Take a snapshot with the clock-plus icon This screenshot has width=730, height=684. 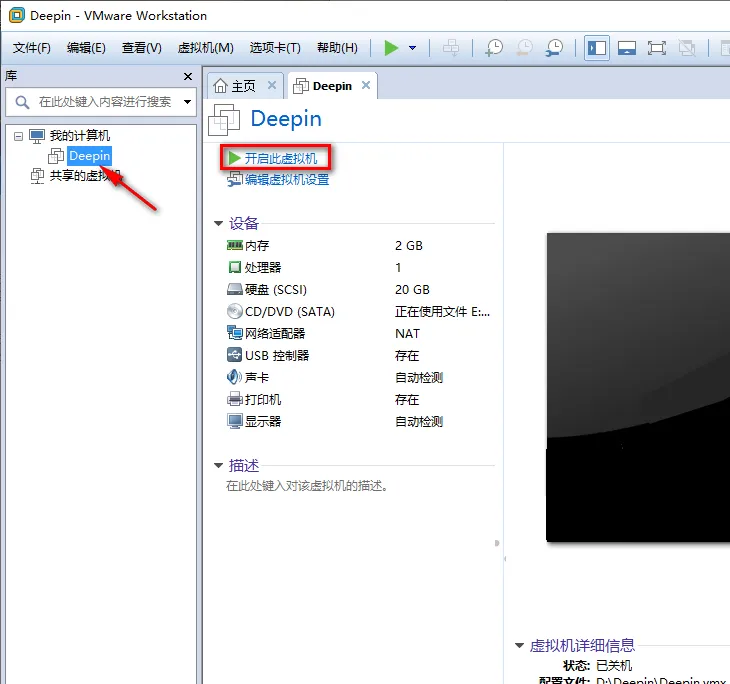pyautogui.click(x=493, y=47)
